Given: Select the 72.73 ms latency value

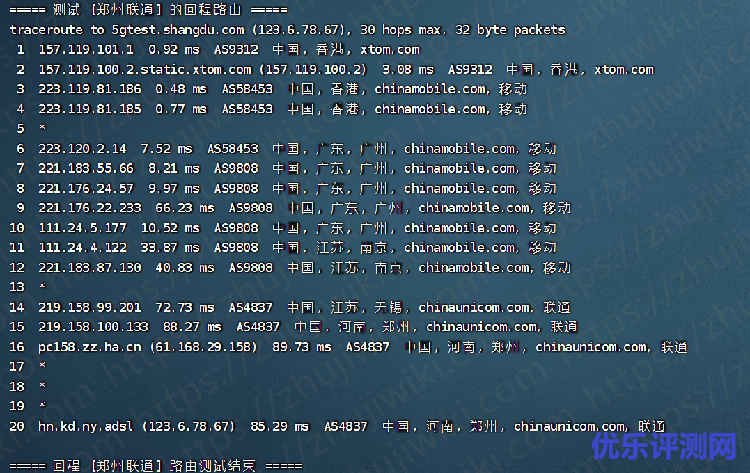Looking at the screenshot, I should tap(185, 308).
